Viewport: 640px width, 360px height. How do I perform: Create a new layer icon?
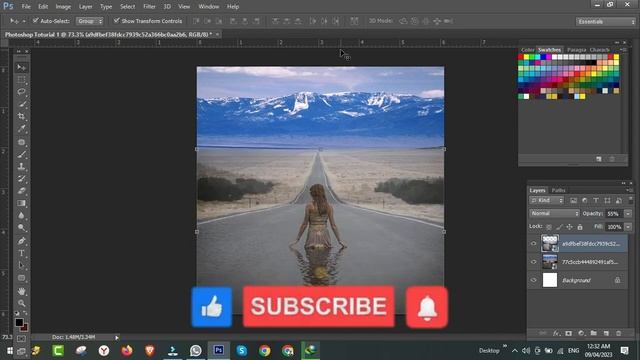(606, 333)
